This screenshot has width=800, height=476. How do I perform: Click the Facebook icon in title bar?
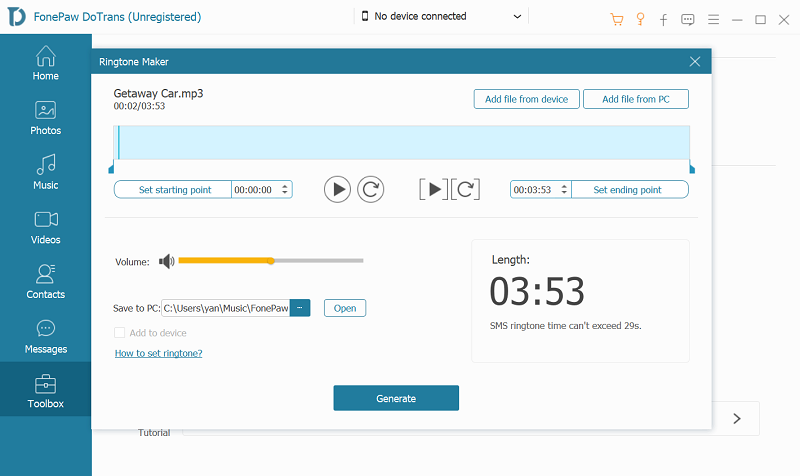[664, 19]
